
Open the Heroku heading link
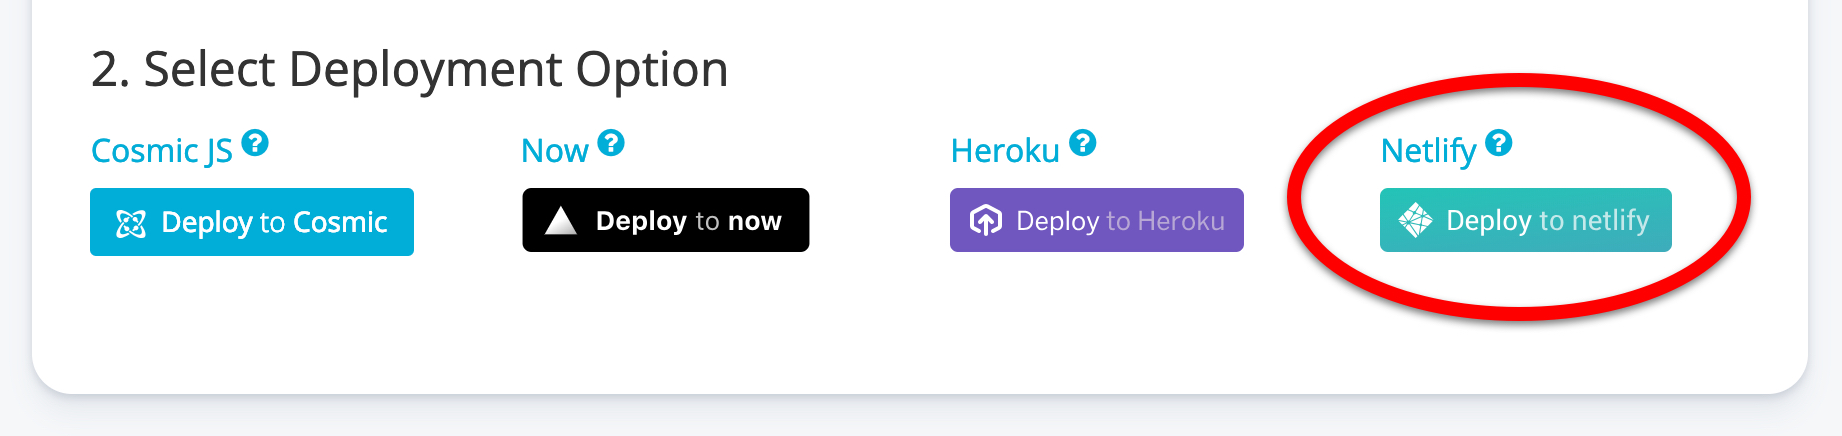(x=1005, y=151)
